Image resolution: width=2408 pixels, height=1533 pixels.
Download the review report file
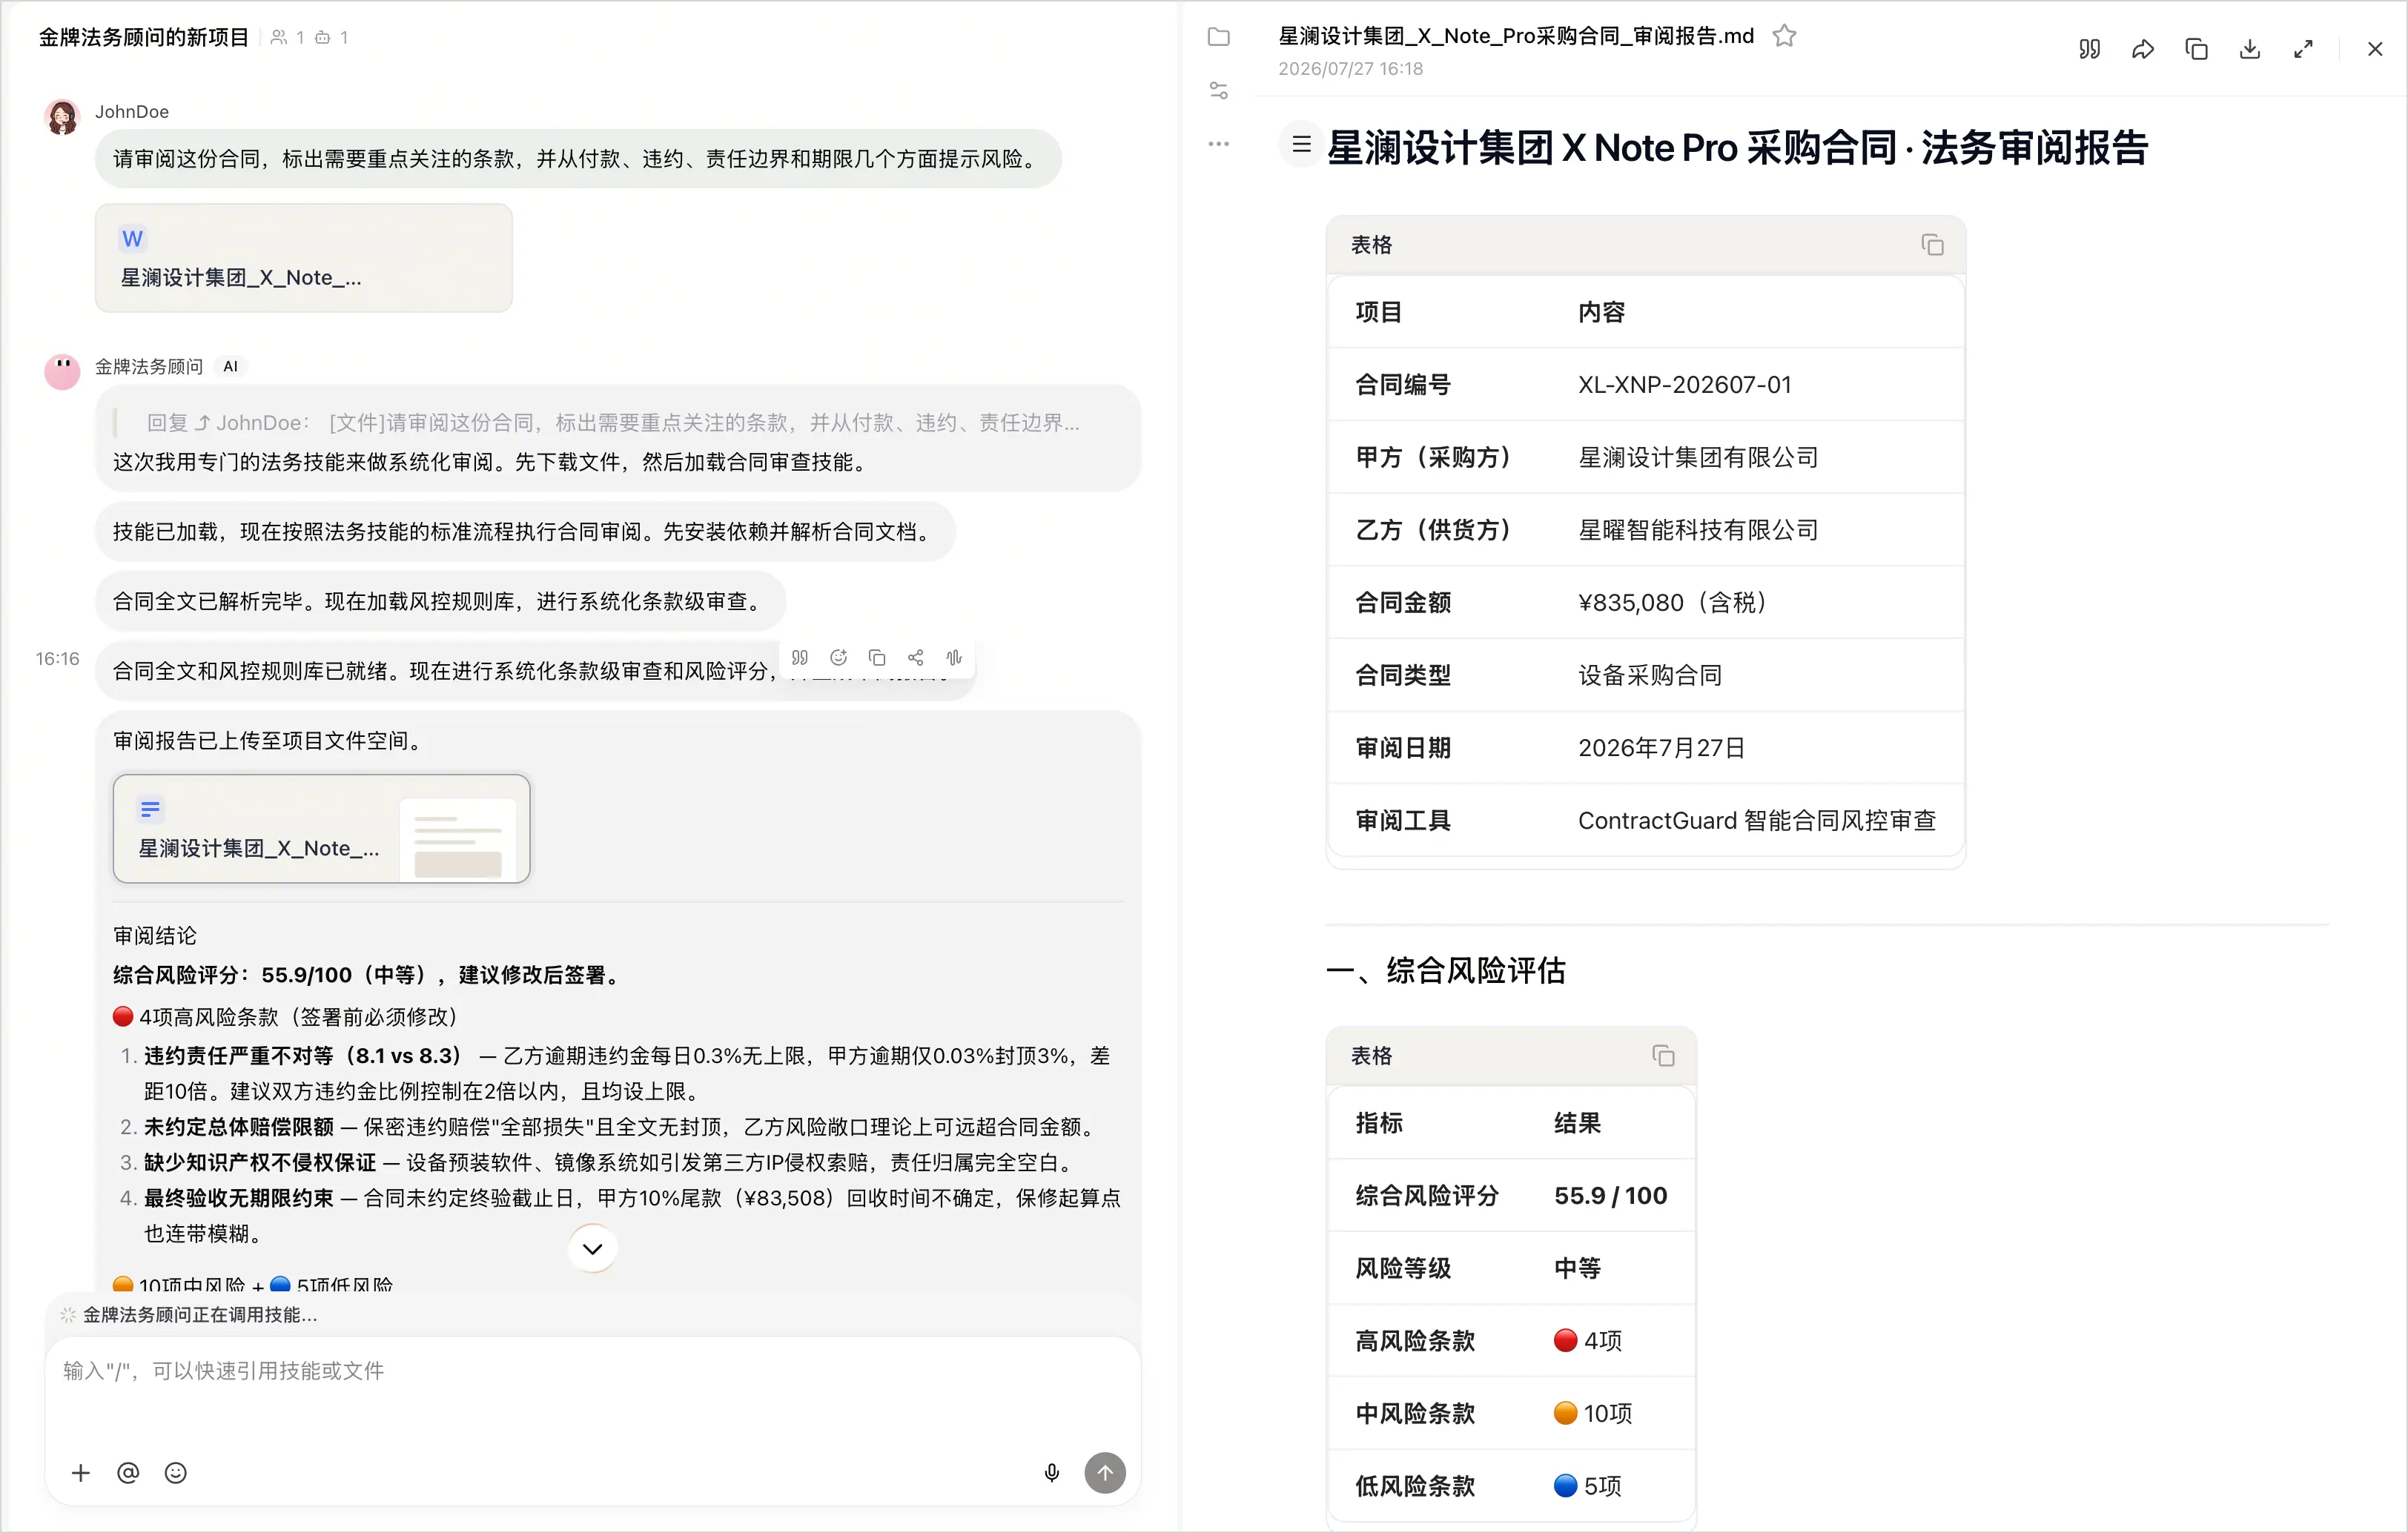2249,49
